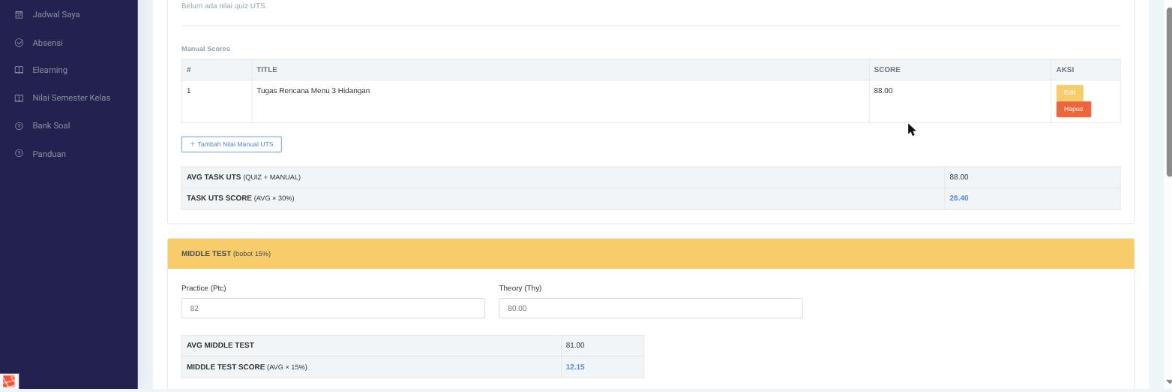Select TASK UTS SCORE value 26.40

tap(958, 198)
